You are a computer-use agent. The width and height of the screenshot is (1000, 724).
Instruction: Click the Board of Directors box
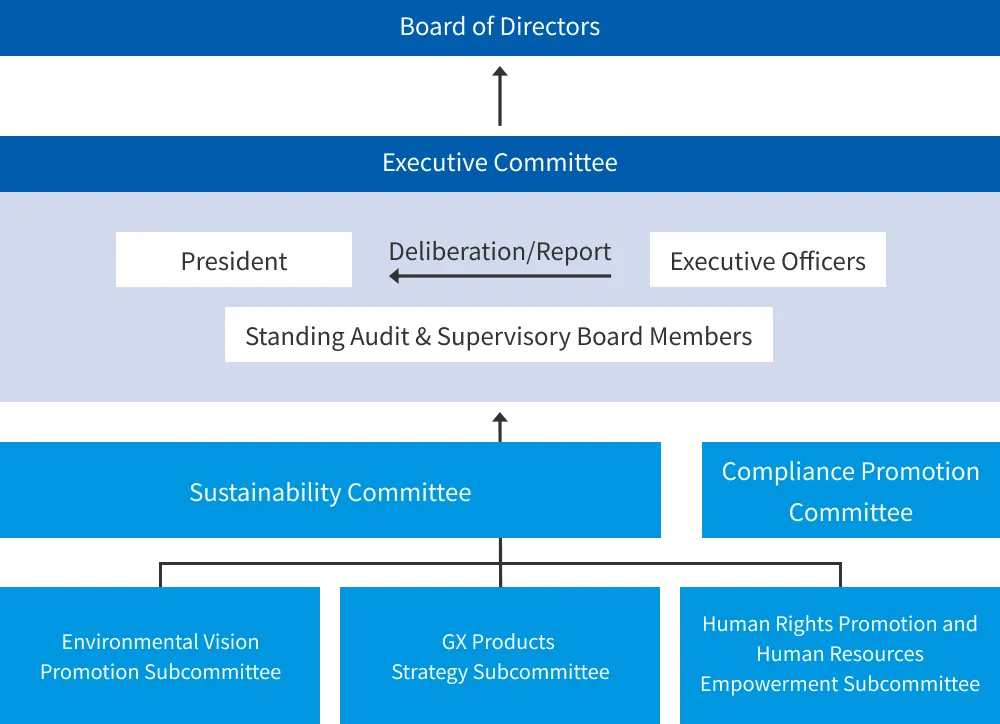pyautogui.click(x=500, y=27)
